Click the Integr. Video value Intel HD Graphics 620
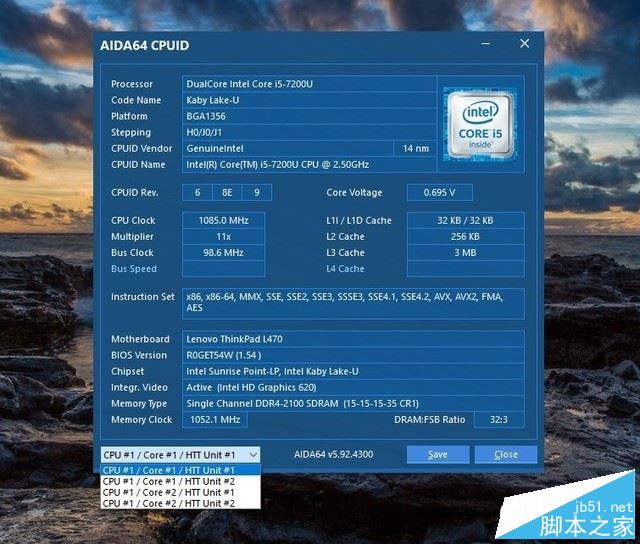 coord(353,387)
